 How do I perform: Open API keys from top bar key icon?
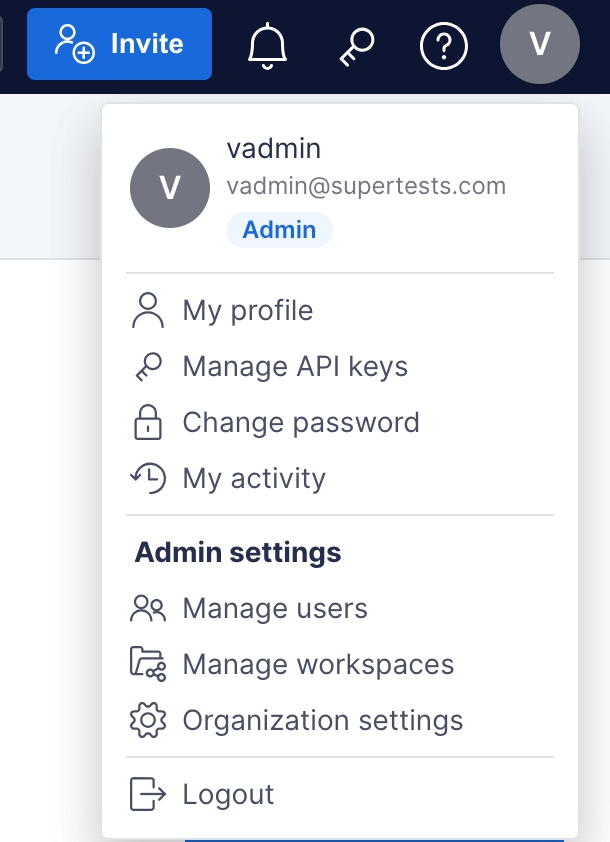(x=356, y=45)
